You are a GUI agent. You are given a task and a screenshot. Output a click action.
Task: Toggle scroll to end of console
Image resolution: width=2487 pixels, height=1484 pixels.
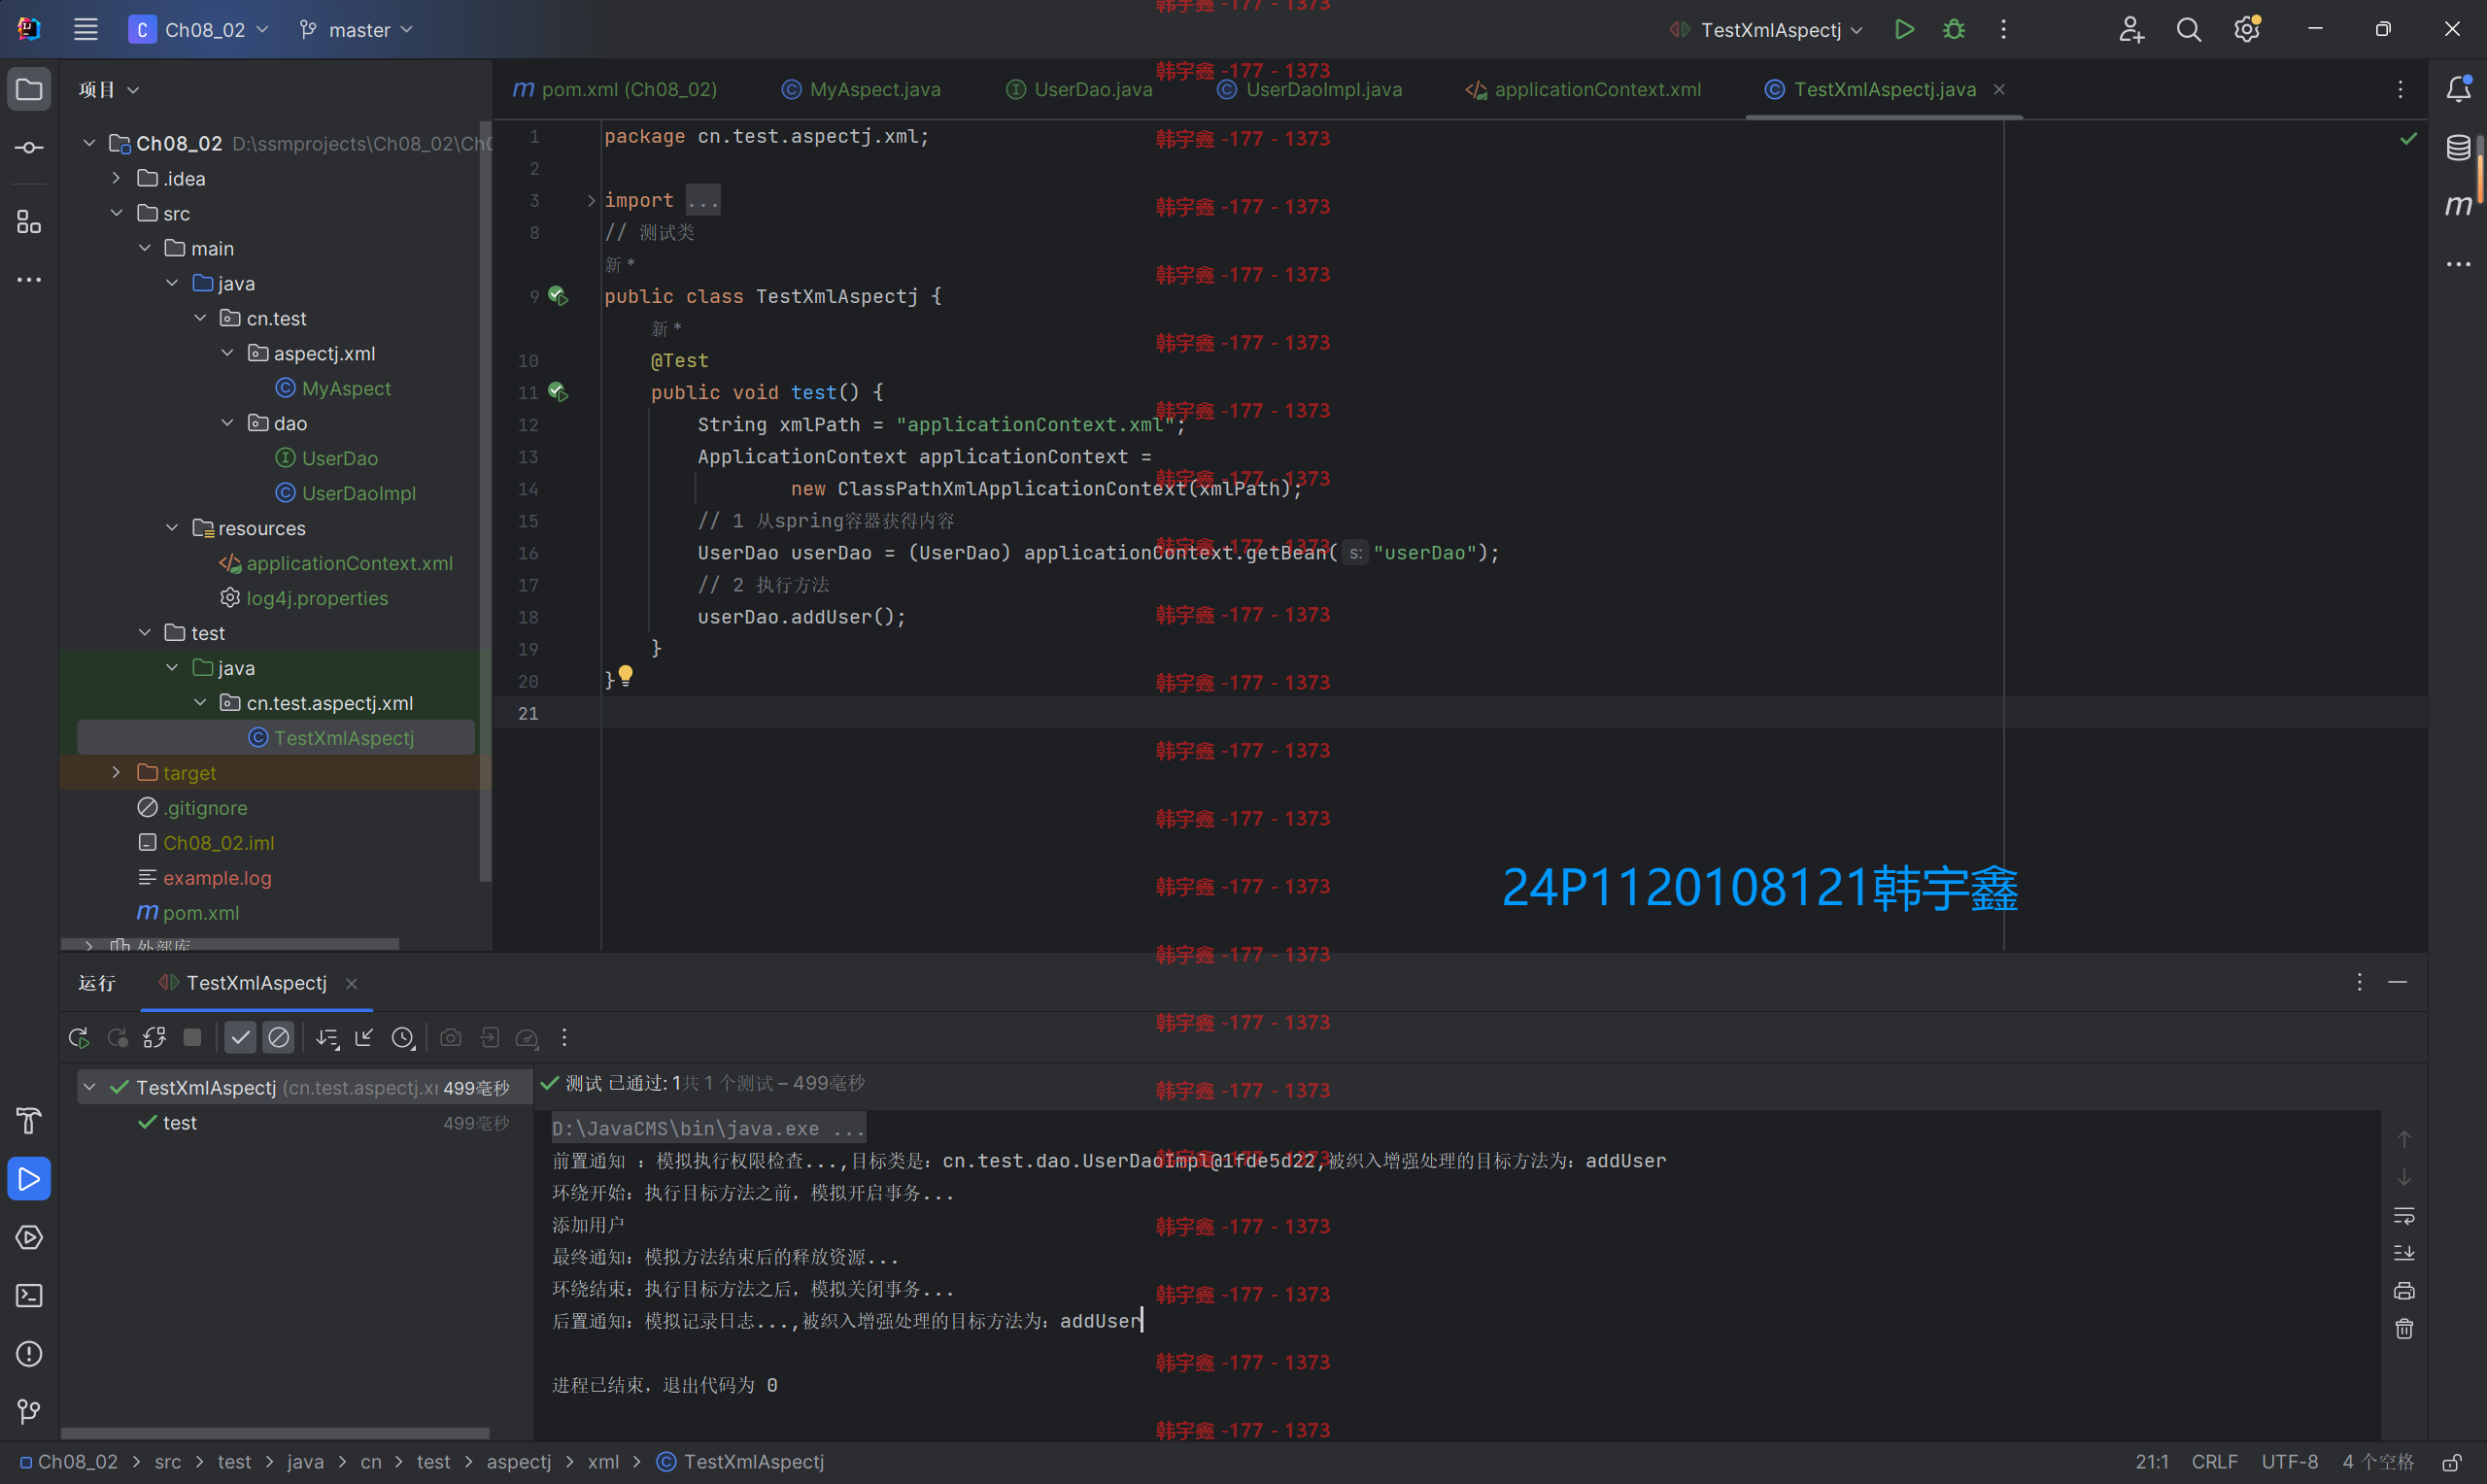pos(2404,1252)
